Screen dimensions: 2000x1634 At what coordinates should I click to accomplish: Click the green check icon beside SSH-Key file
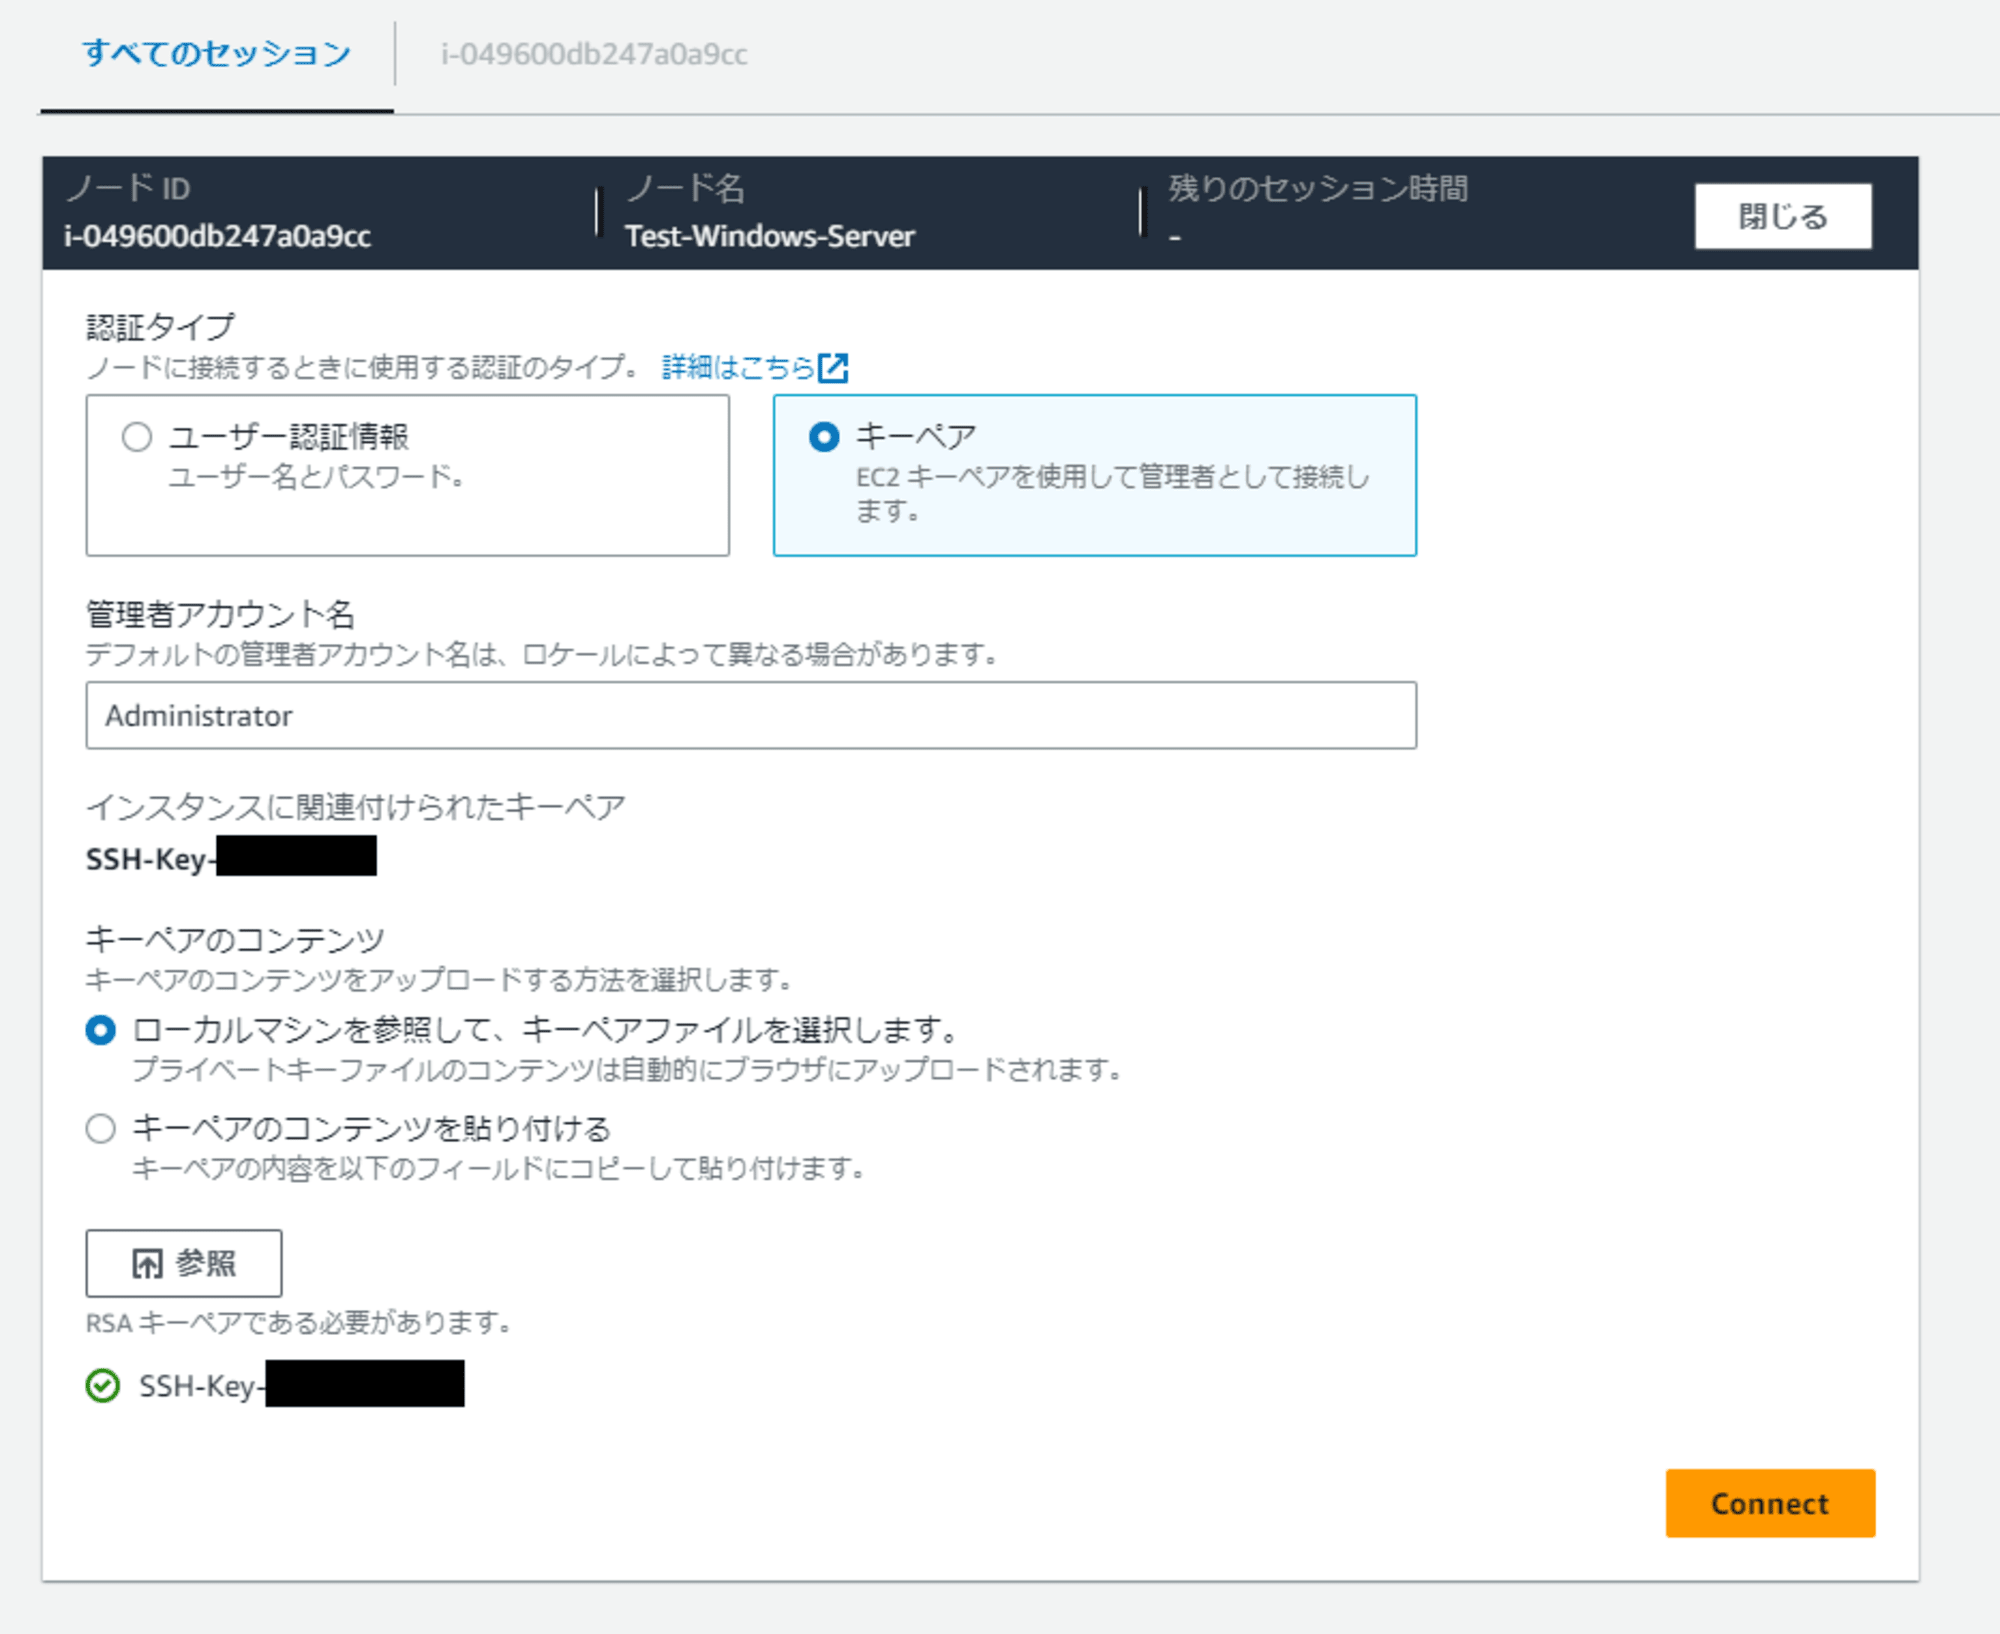click(x=103, y=1386)
